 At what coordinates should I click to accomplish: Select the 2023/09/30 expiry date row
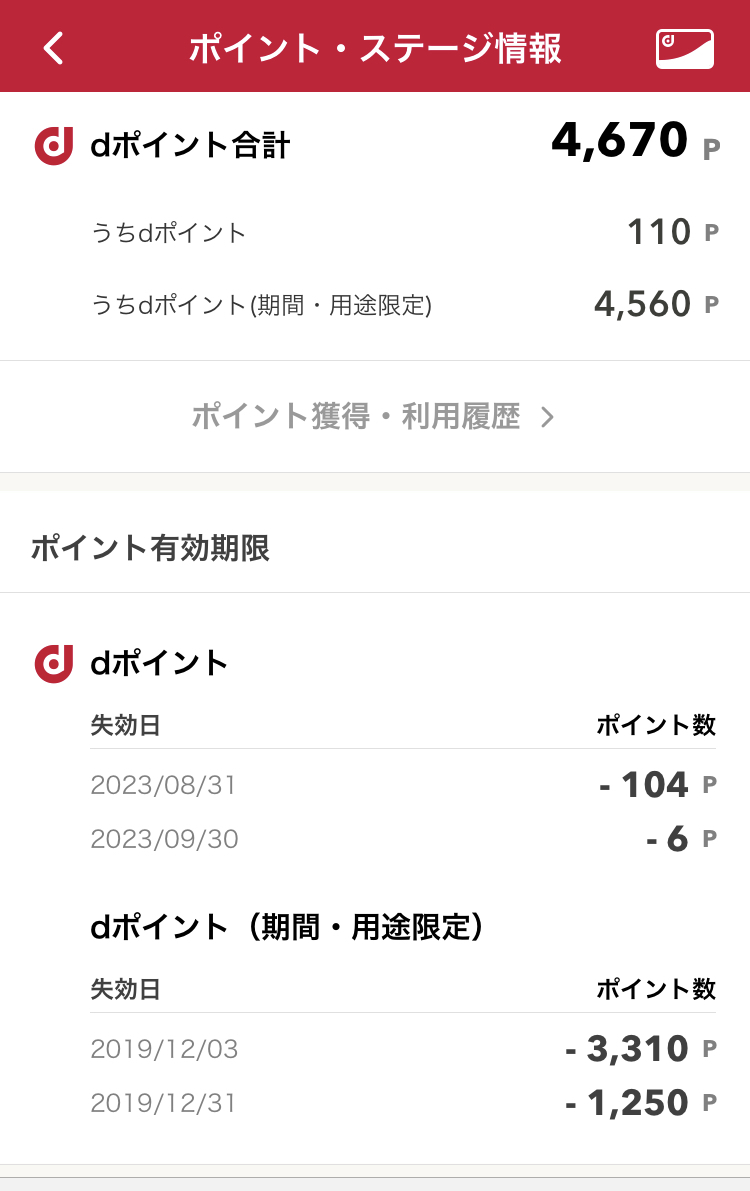click(164, 838)
